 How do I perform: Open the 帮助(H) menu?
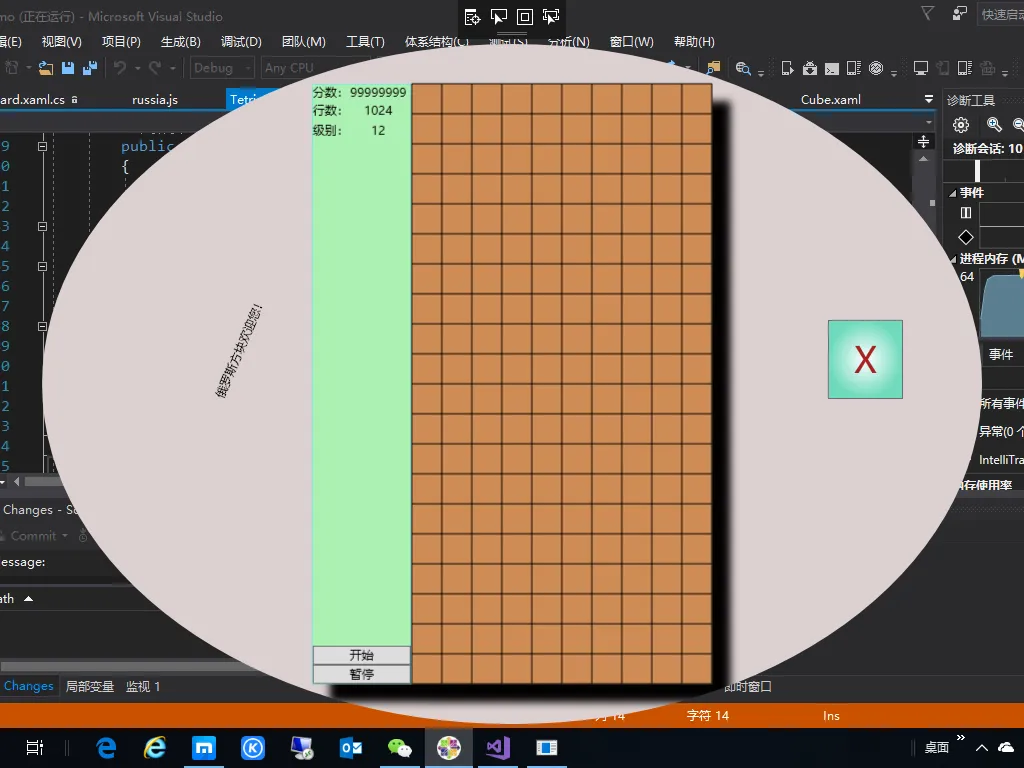[694, 42]
